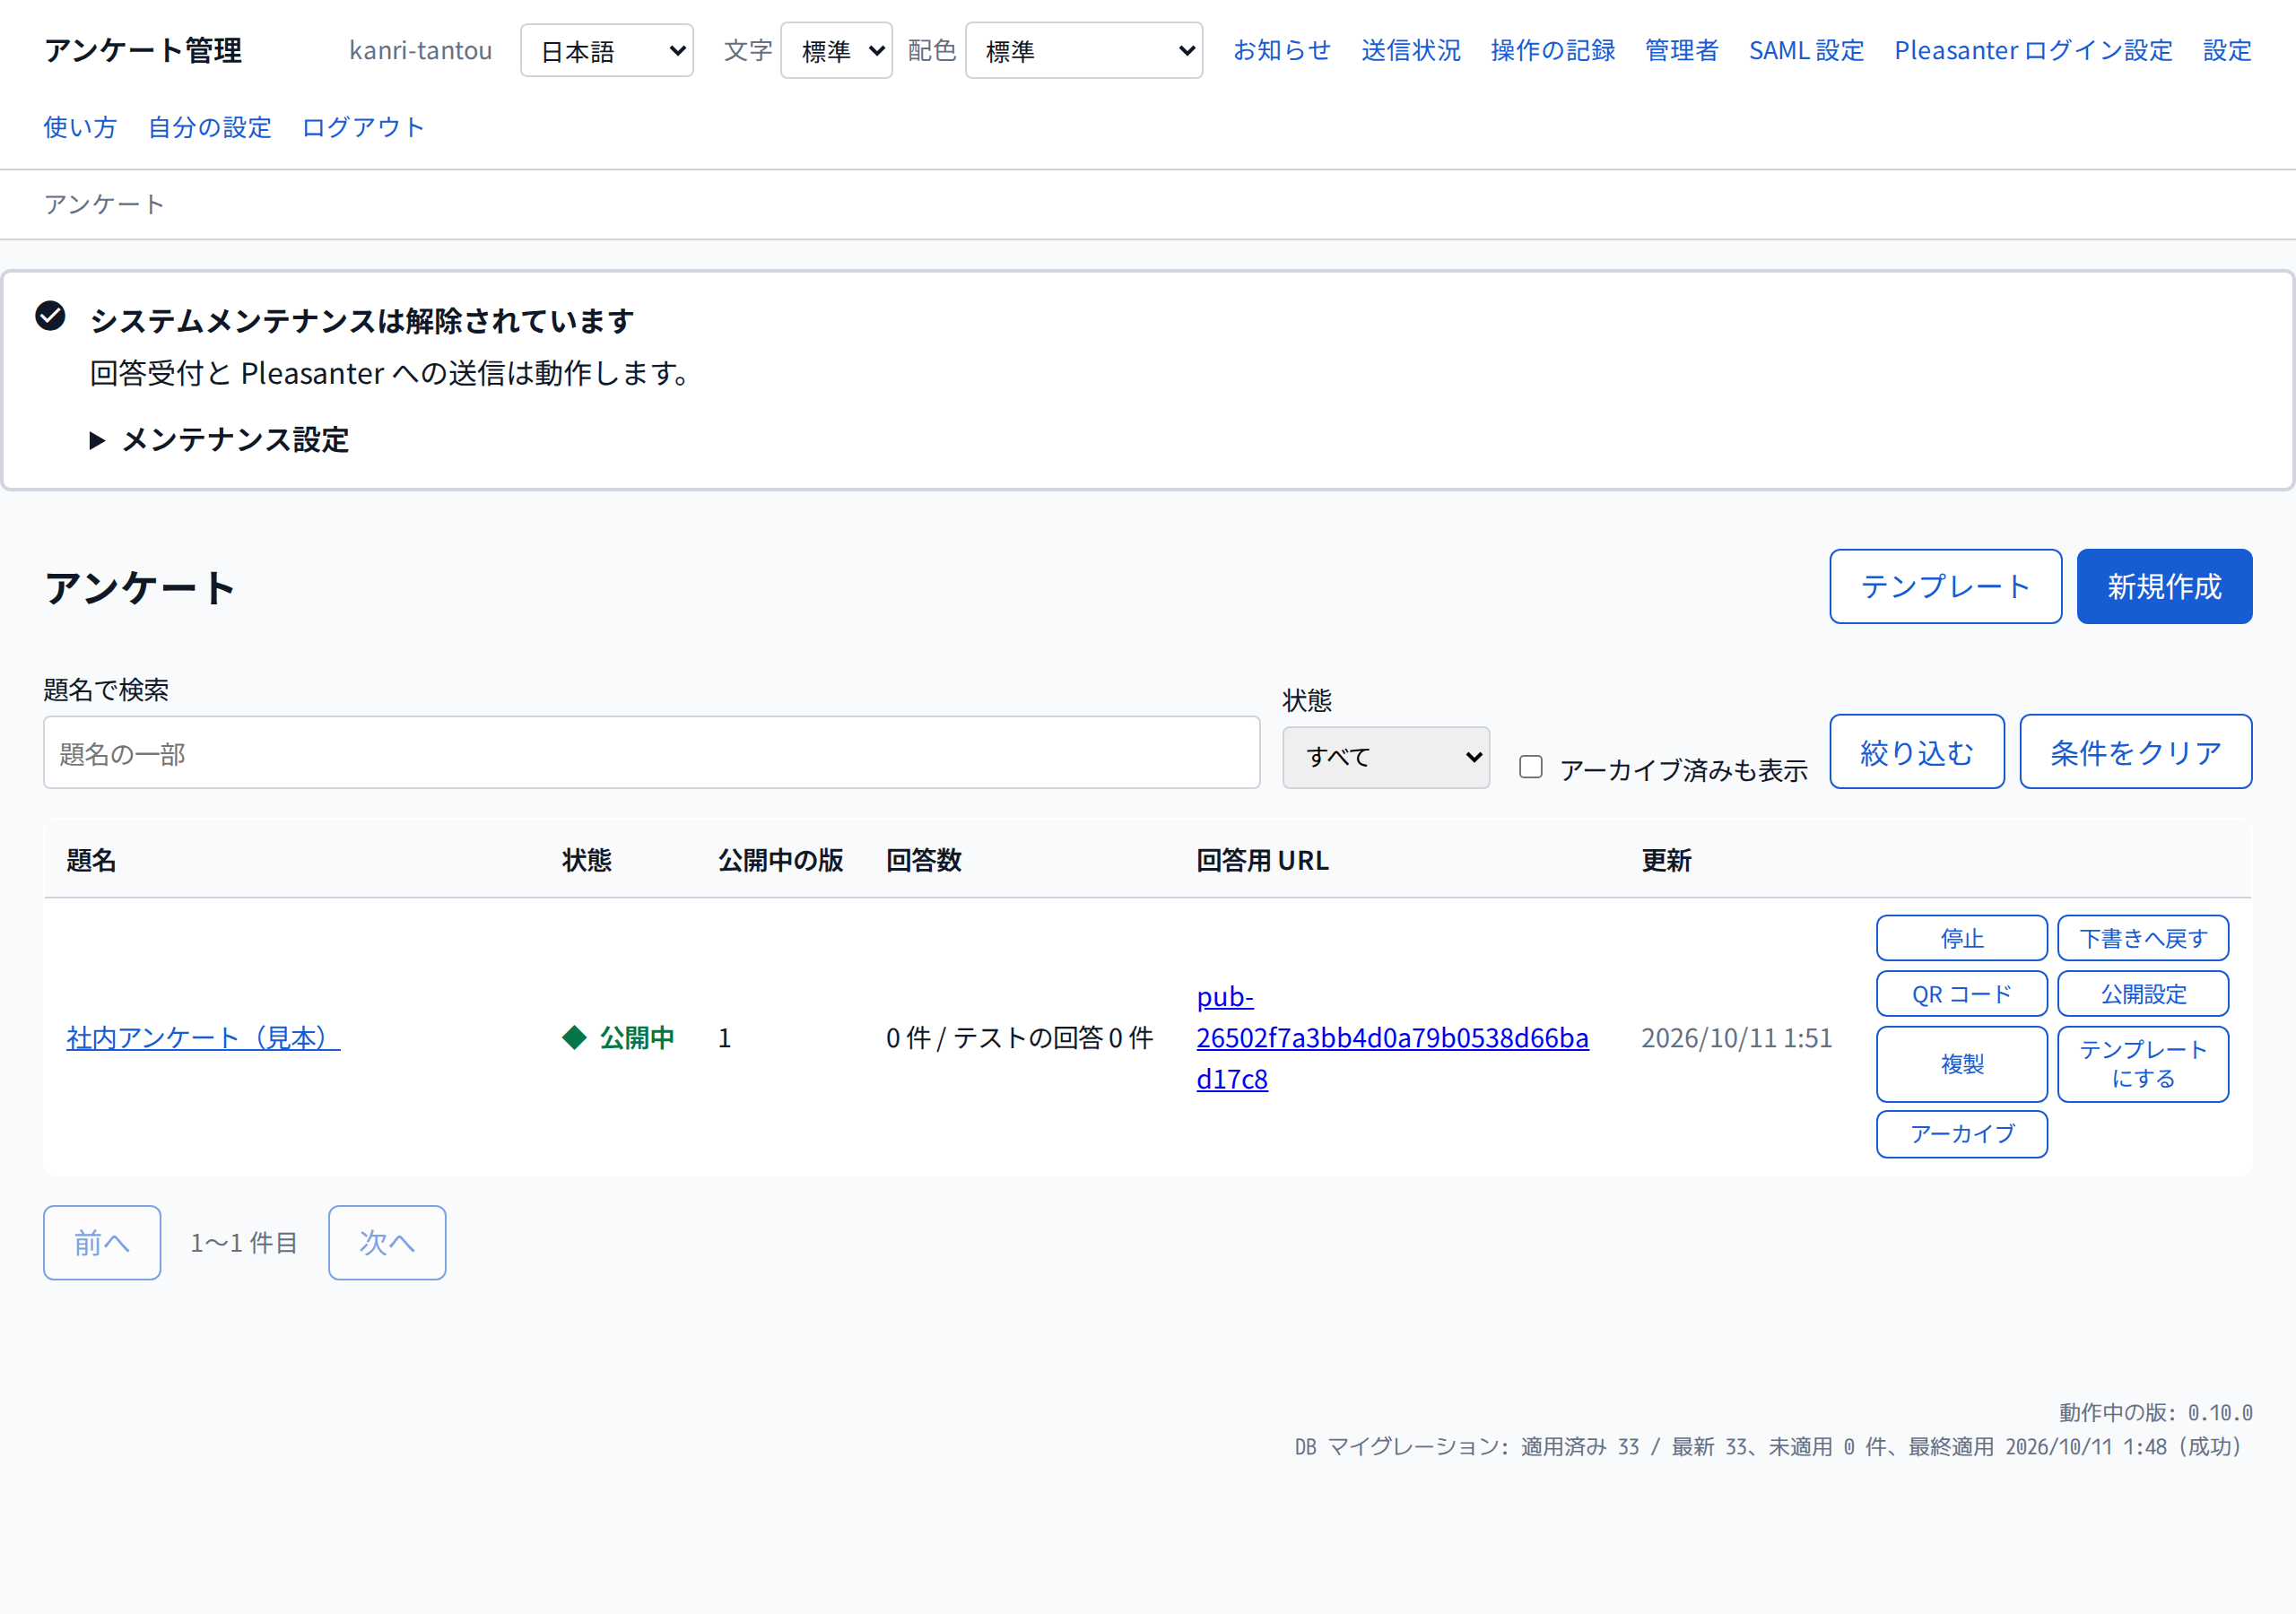Open the pub- answer URL link
The image size is (2296, 1614).
(1392, 1038)
